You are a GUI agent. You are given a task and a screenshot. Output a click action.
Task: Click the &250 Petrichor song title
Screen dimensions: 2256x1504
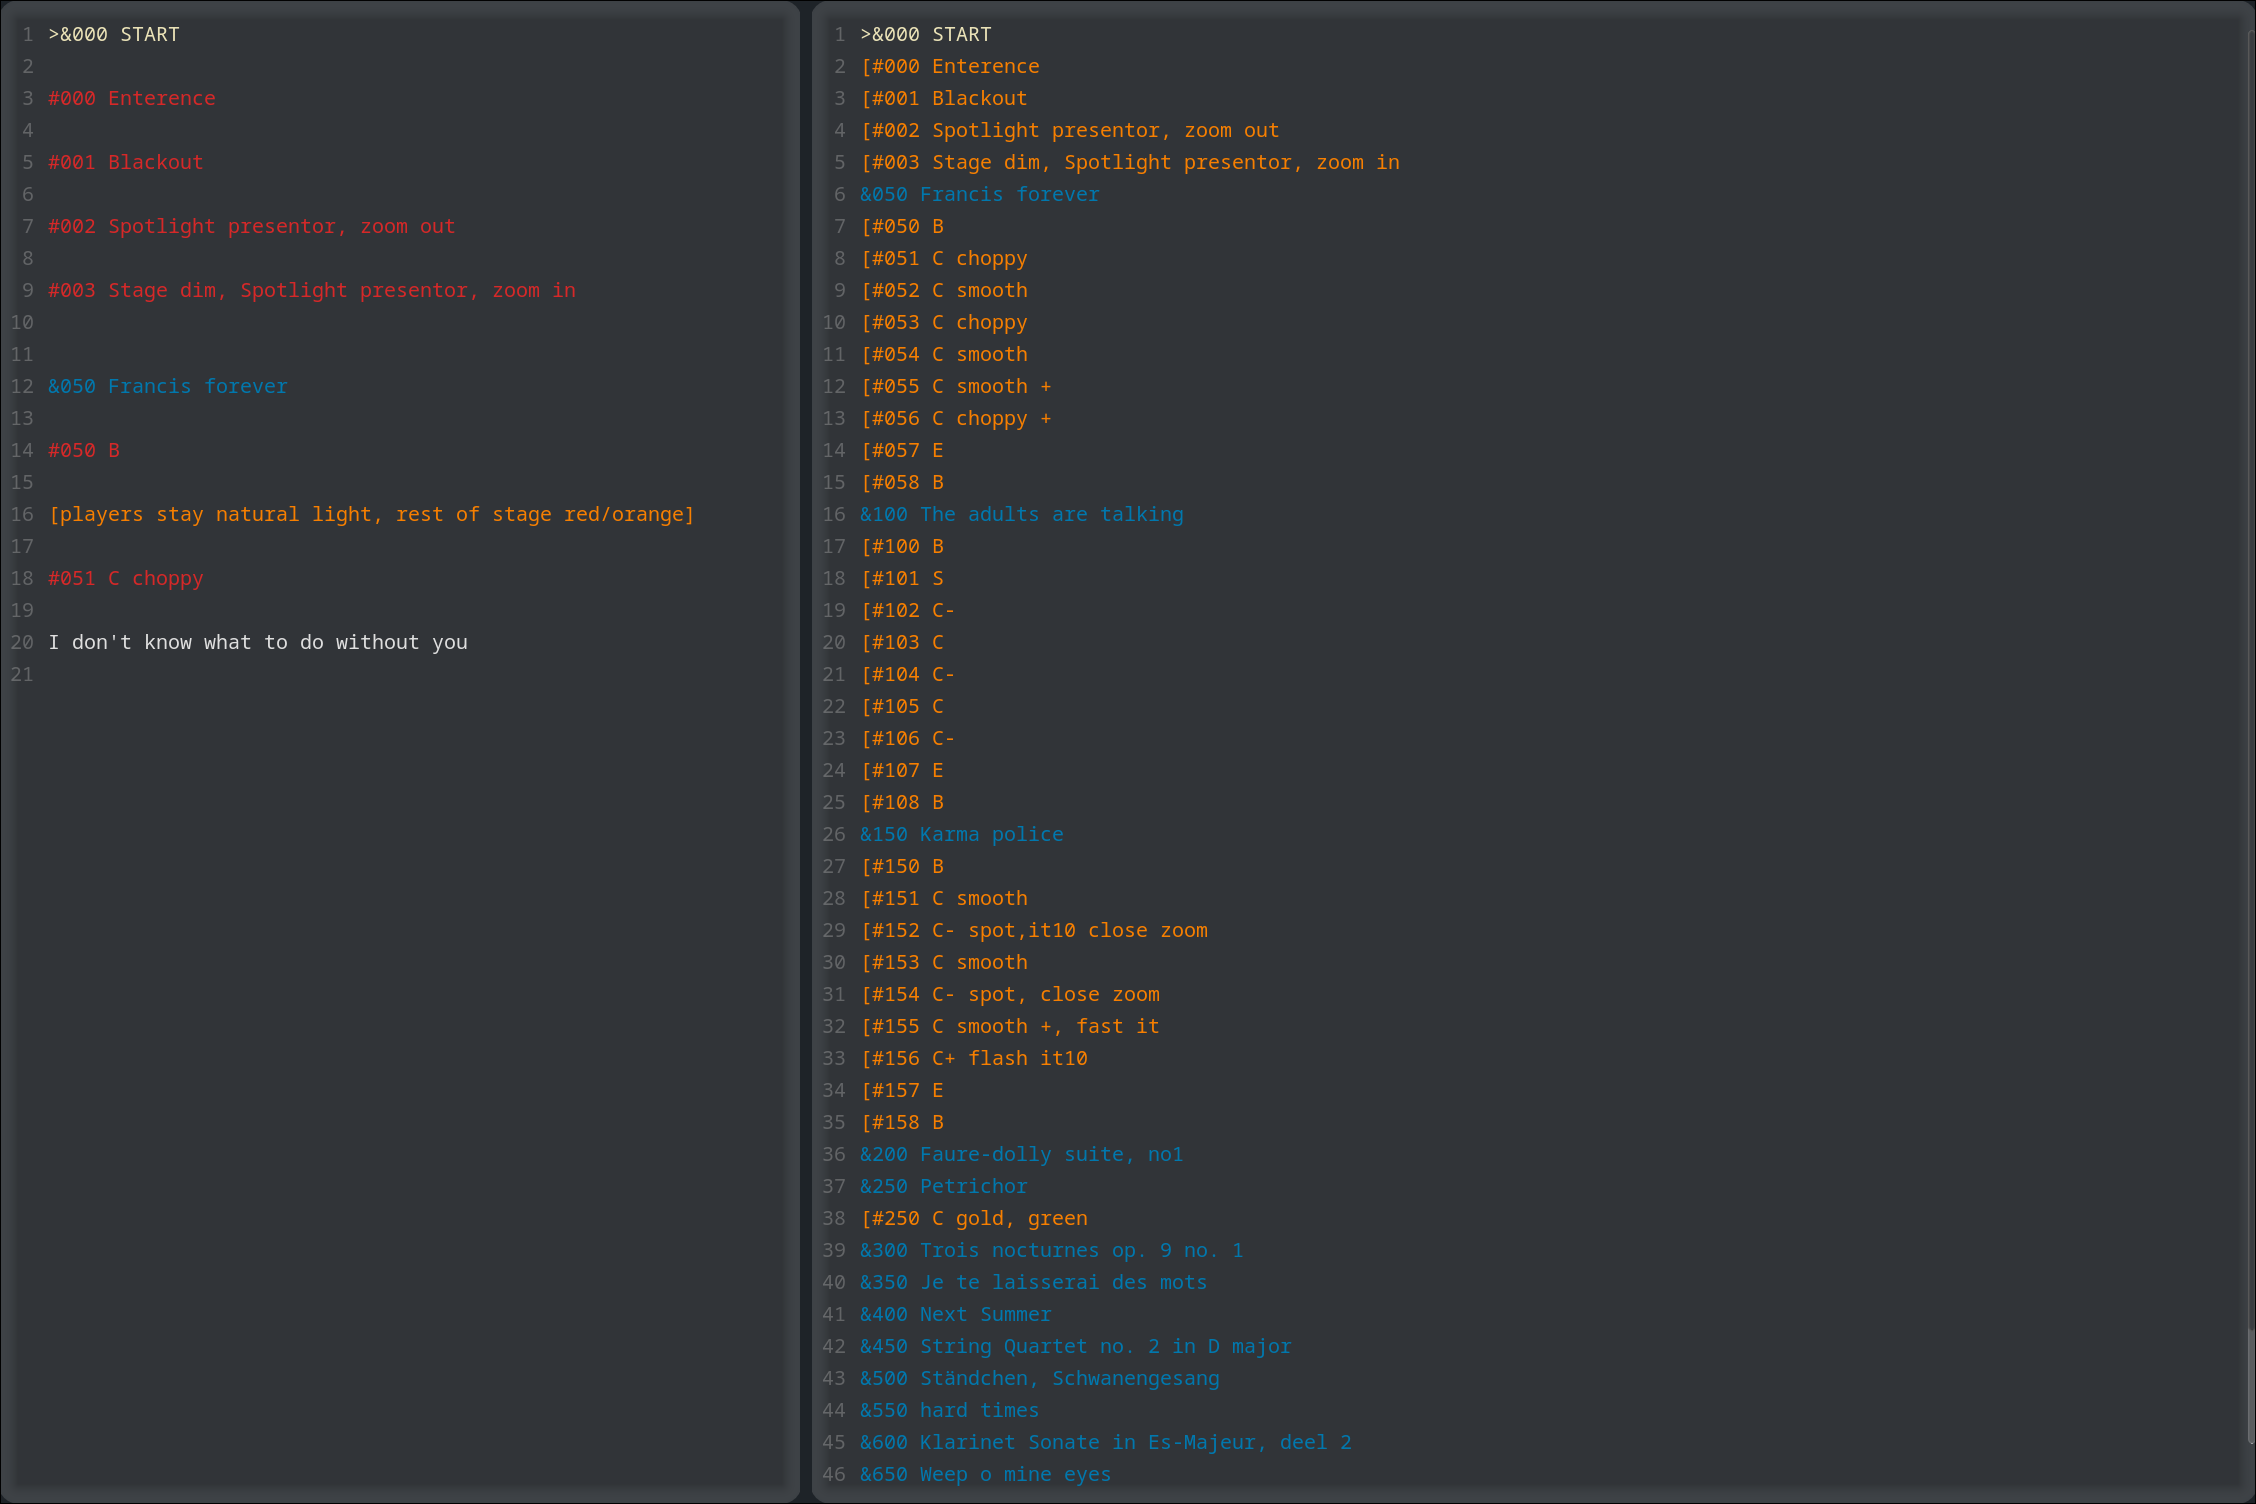tap(942, 1186)
